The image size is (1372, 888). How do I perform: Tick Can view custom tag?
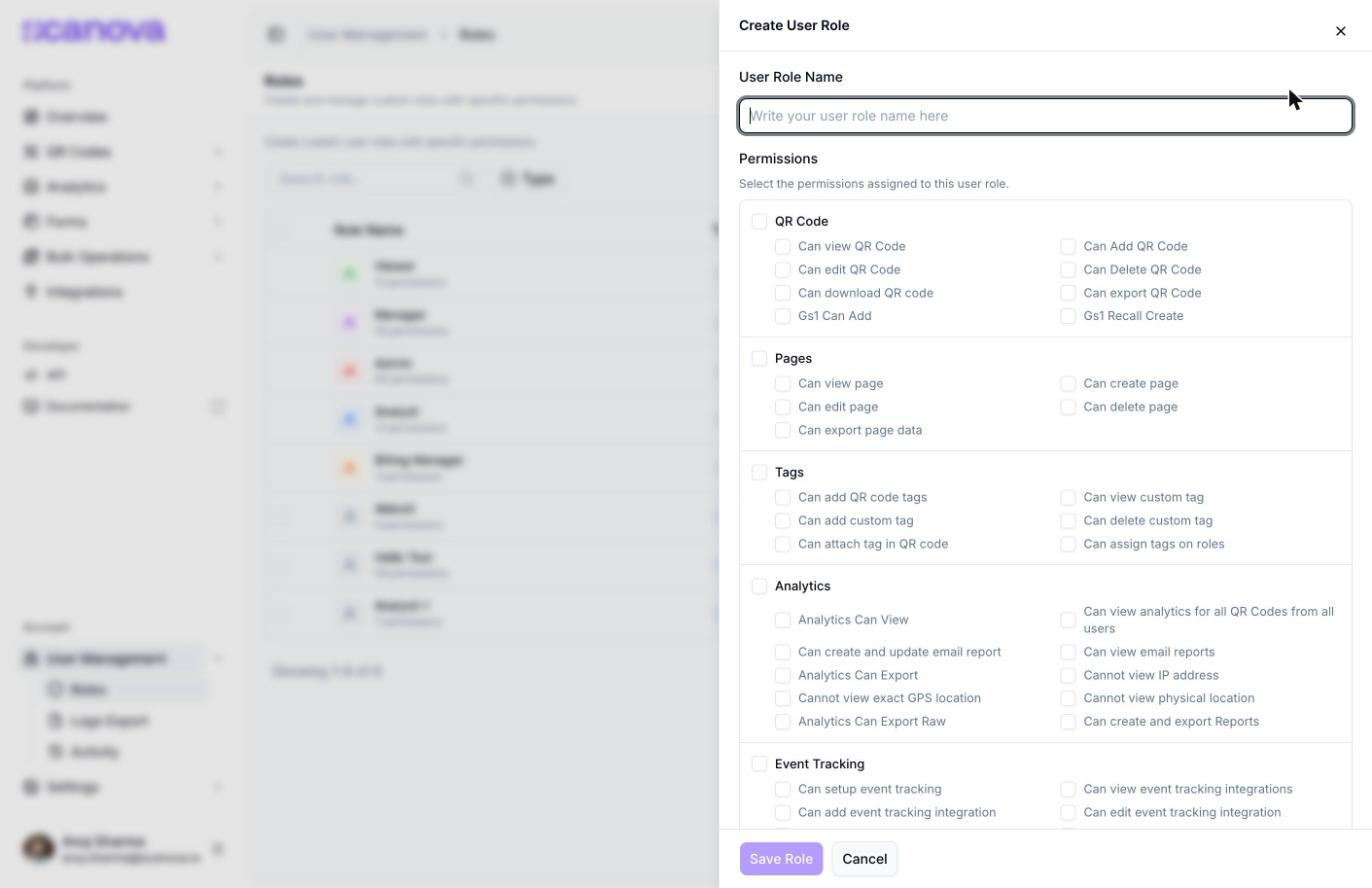tap(1068, 497)
